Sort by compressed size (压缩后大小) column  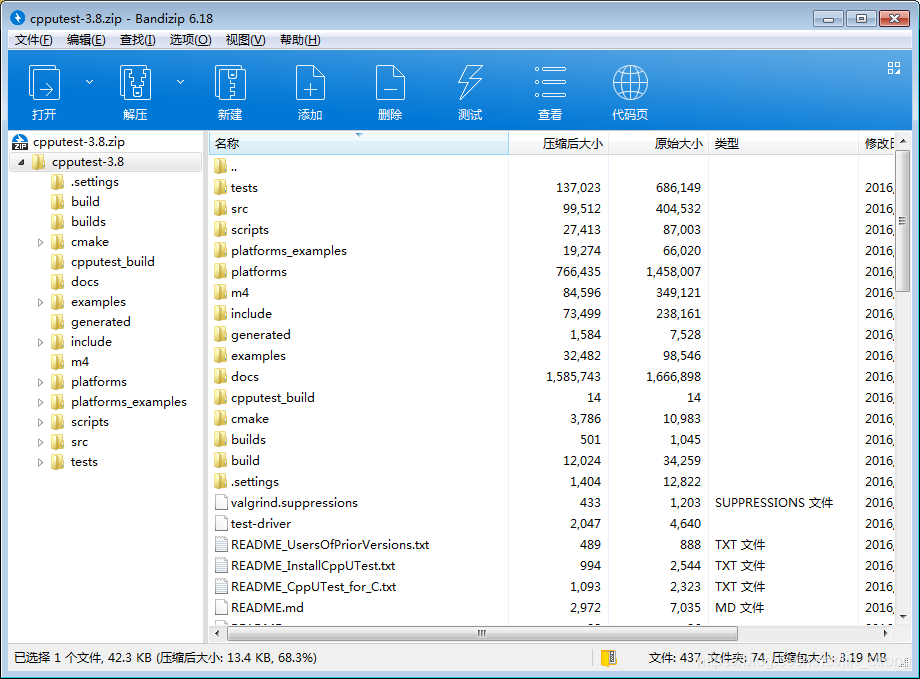[559, 143]
